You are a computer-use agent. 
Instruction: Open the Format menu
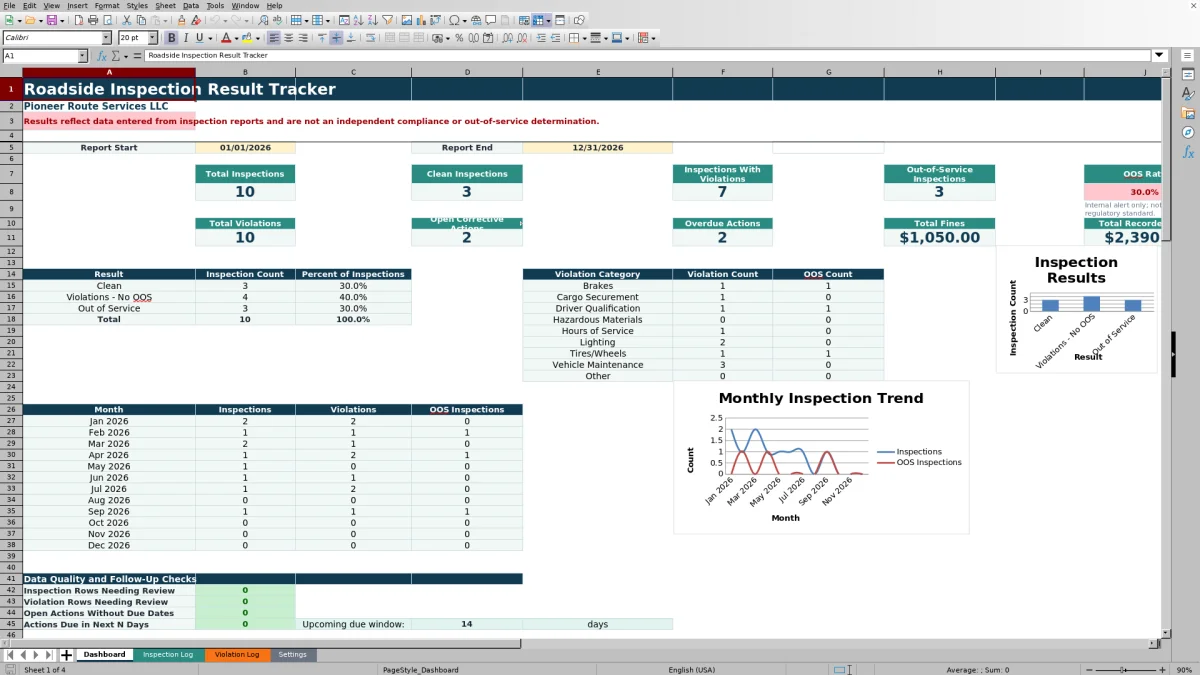click(107, 5)
